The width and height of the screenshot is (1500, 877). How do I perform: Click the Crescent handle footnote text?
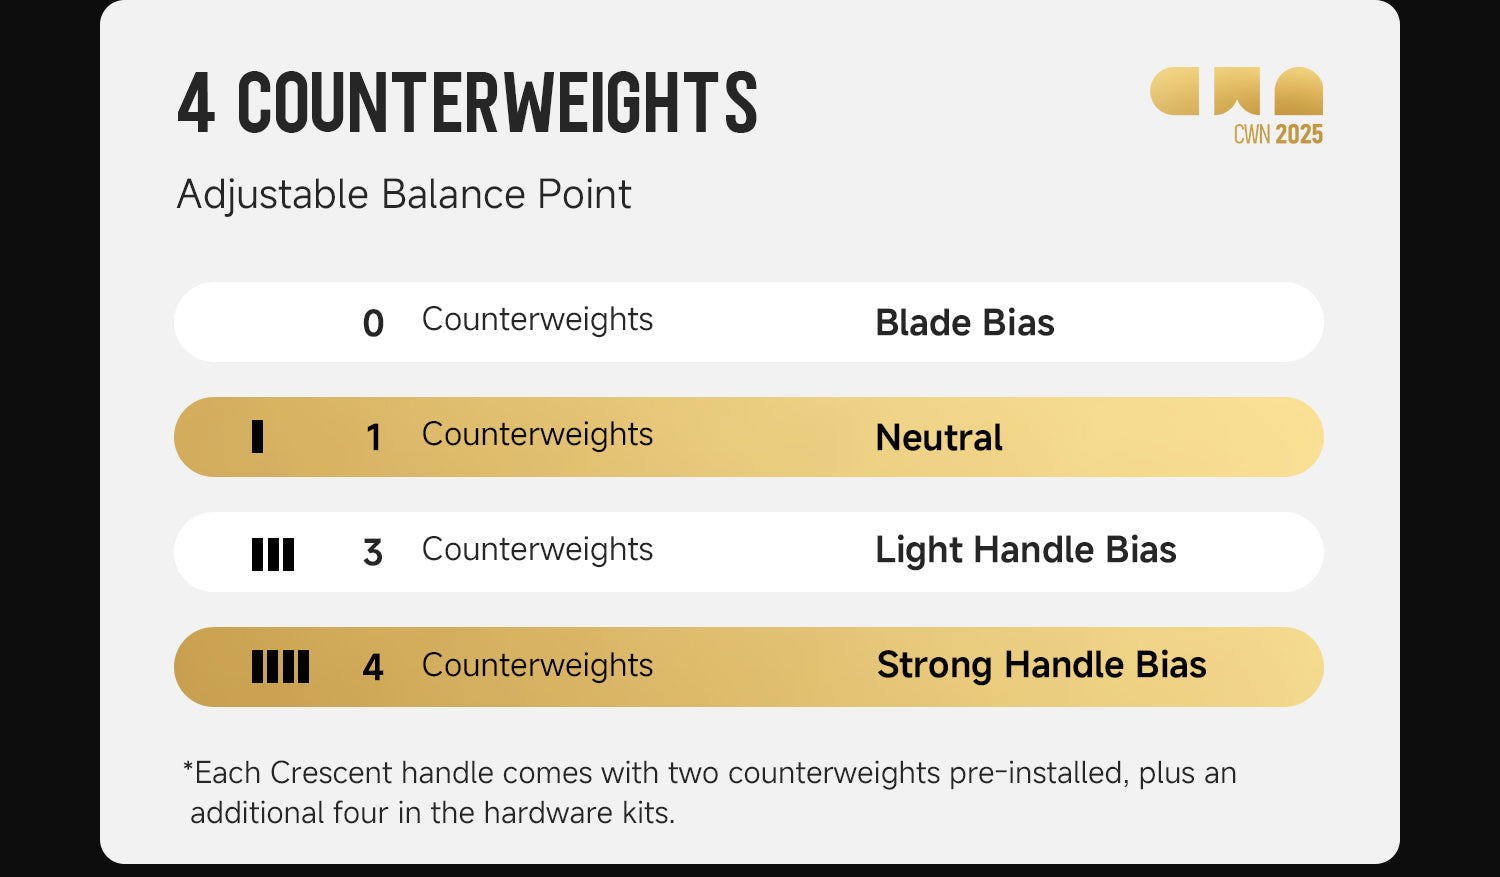710,792
